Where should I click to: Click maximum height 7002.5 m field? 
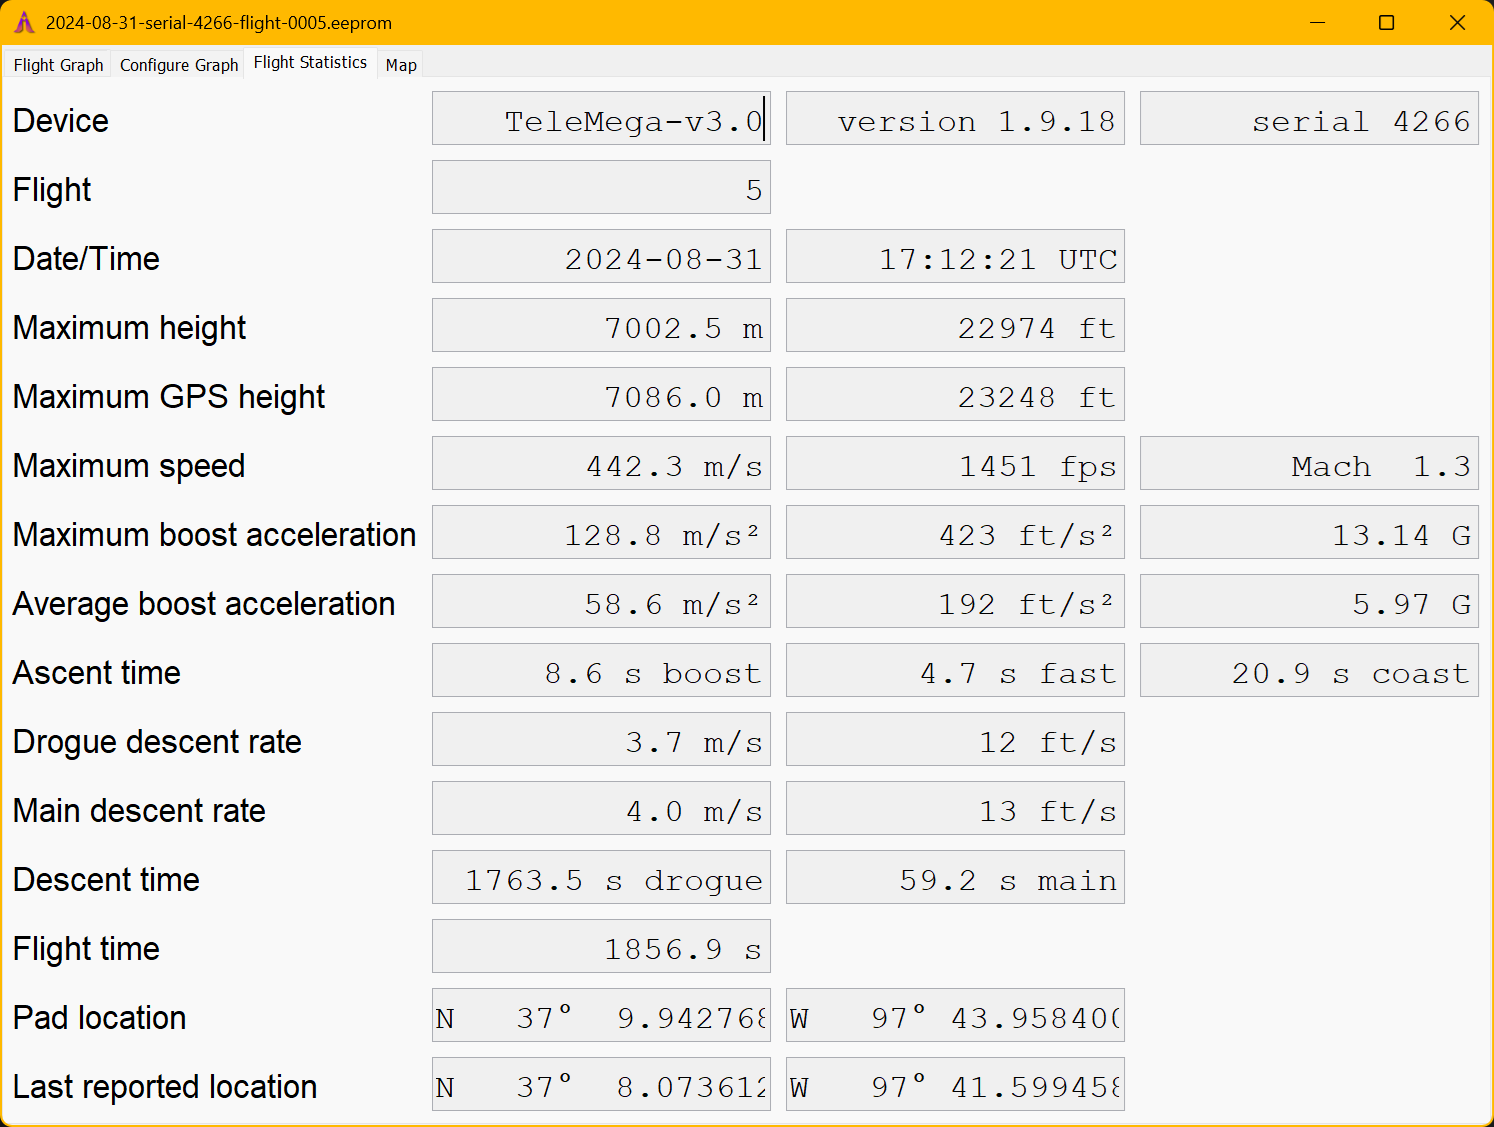point(601,326)
